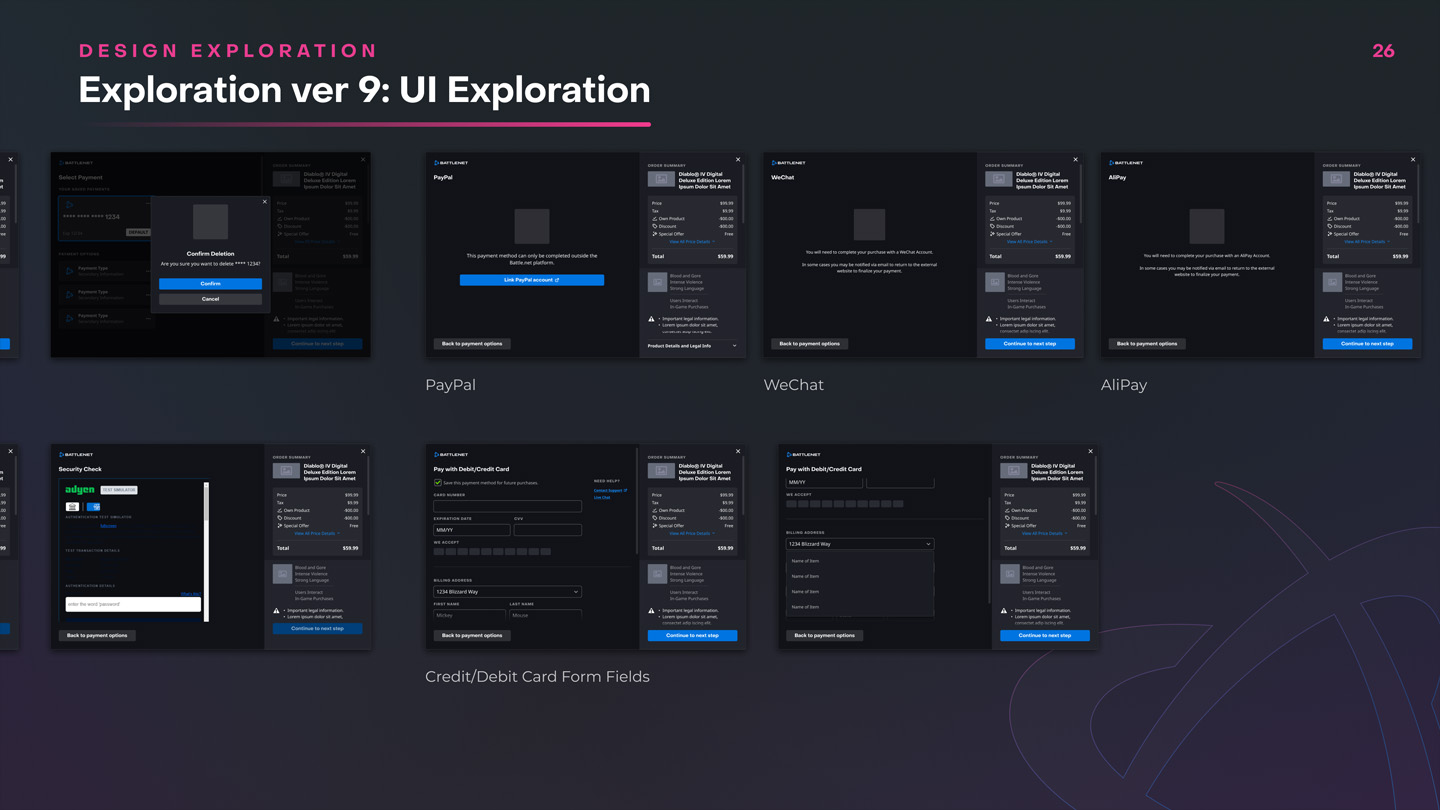Collapse the expanded 1234 Blizzard Way address dropdown
The image size is (1440, 810).
(859, 544)
